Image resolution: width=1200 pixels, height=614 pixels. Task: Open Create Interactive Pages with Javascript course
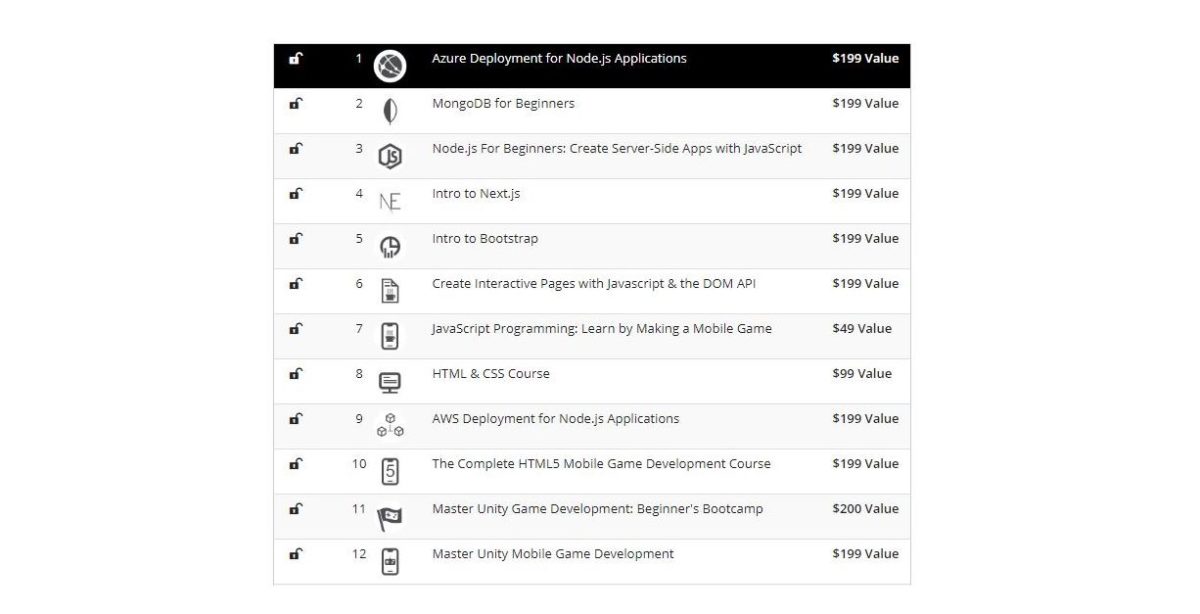point(593,283)
